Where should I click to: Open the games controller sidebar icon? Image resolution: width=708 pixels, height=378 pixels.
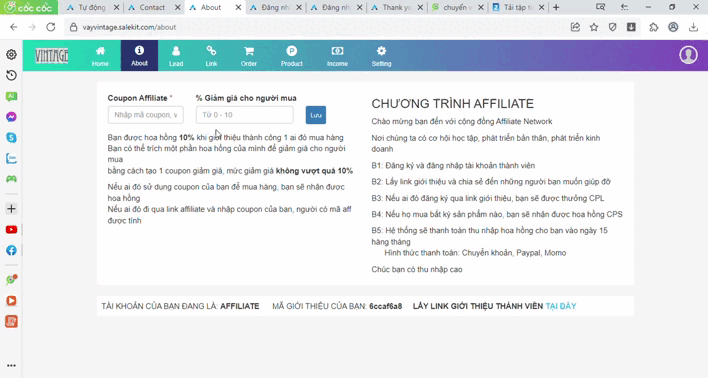tap(11, 179)
